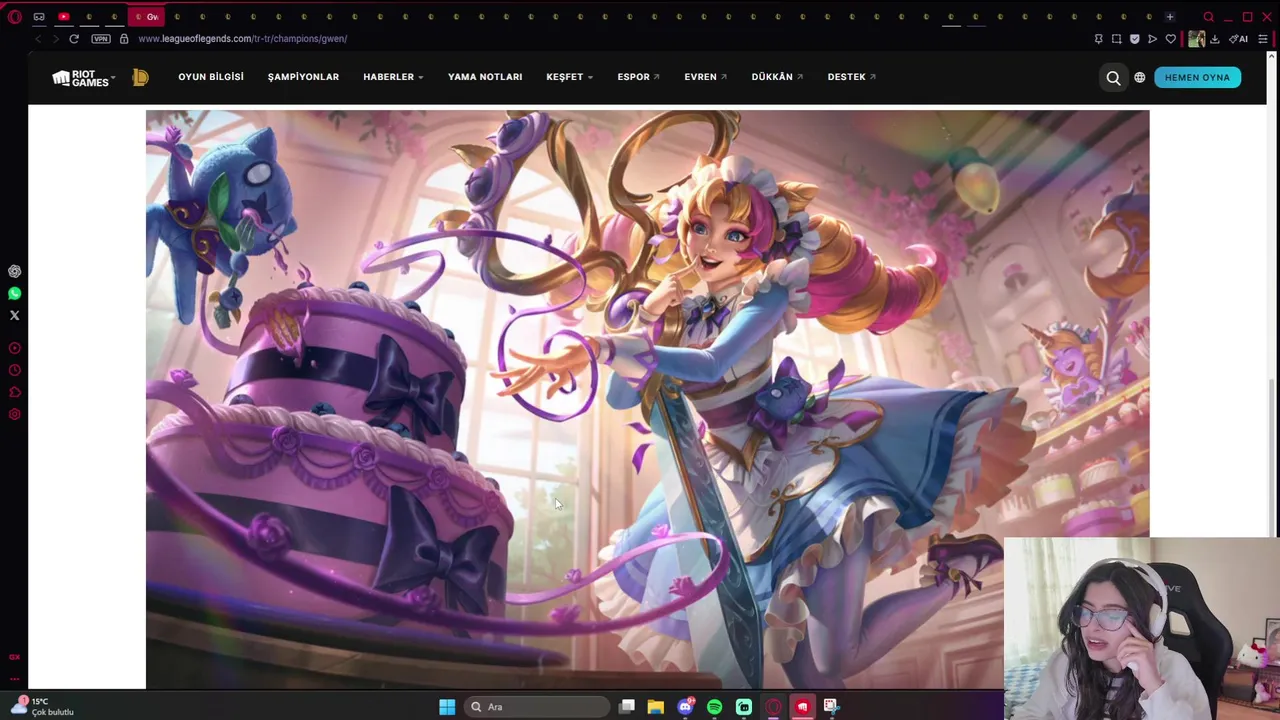This screenshot has height=720, width=1280.
Task: Open the Opera main menu icon
Action: pyautogui.click(x=14, y=17)
